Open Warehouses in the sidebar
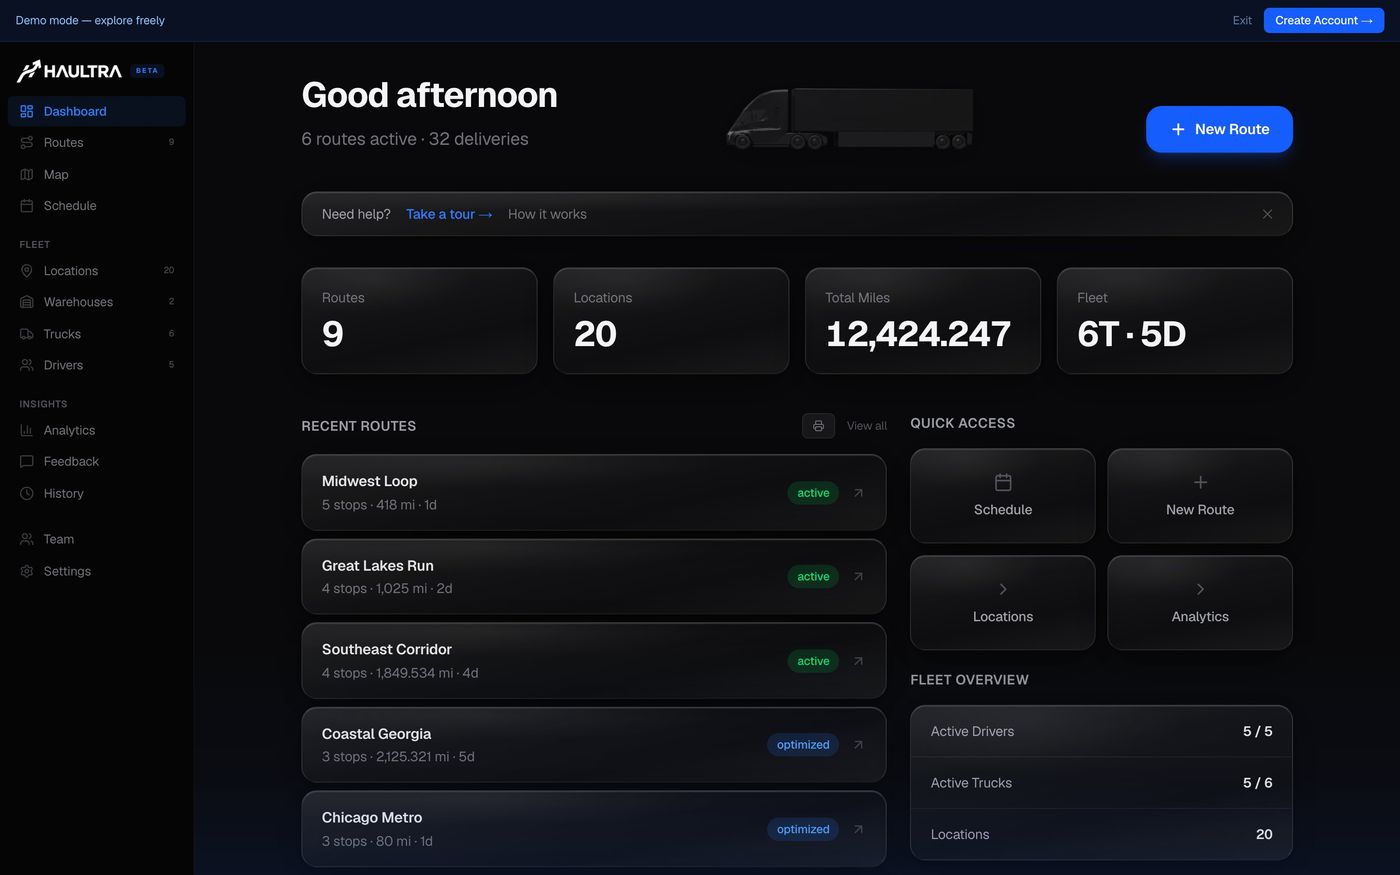Screen dimensions: 1400x875 [97, 301]
